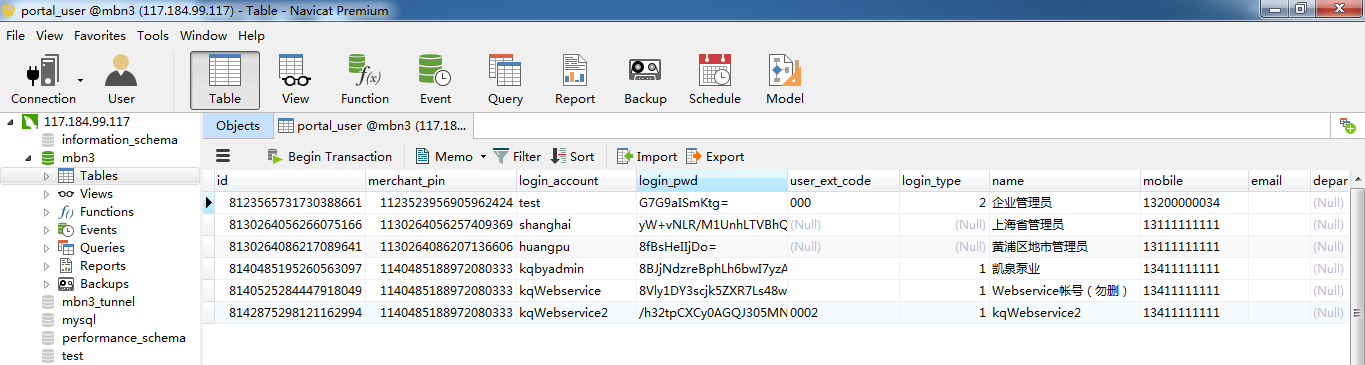
Task: Open the Backup toolbar icon
Action: 645,80
